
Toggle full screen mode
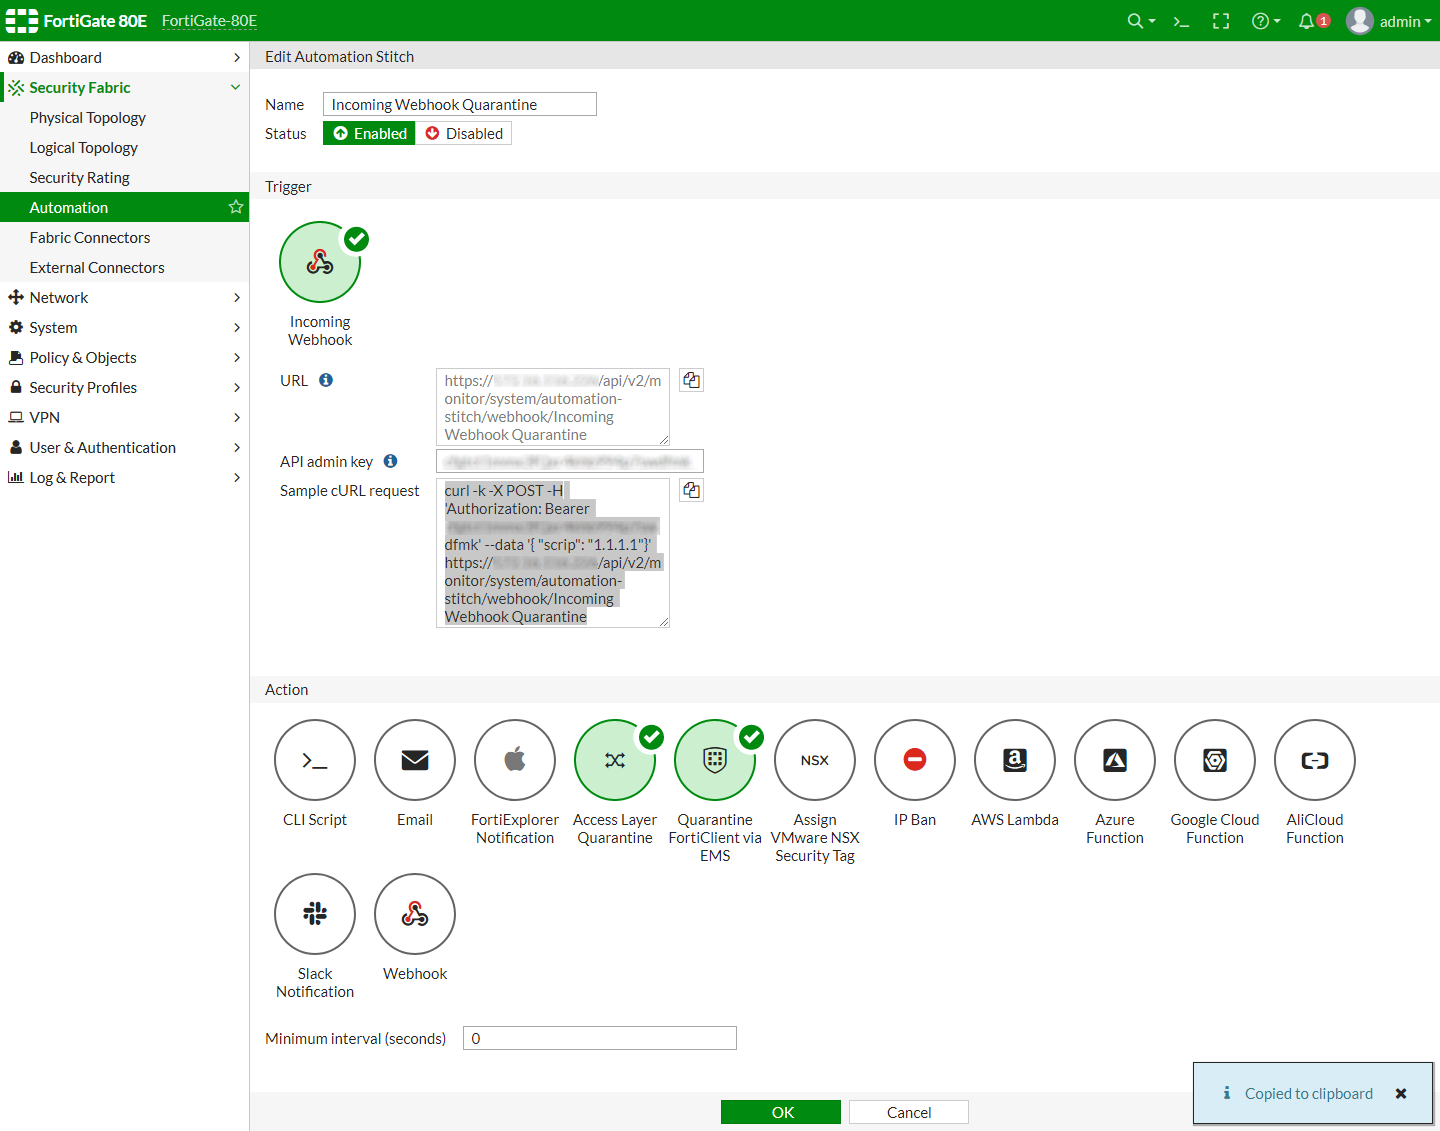[x=1221, y=21]
